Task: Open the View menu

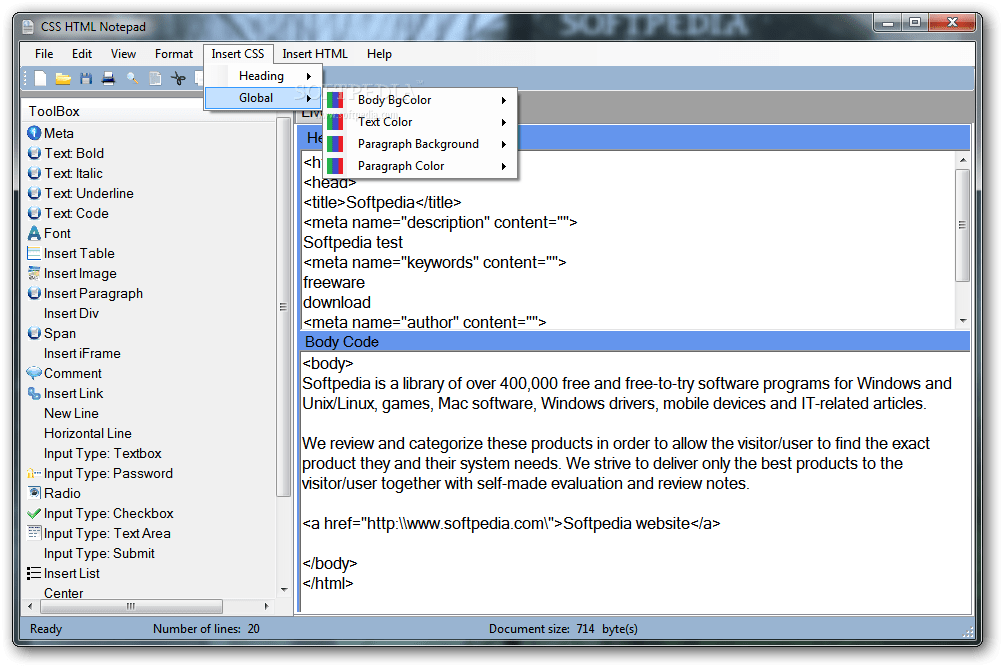Action: (x=123, y=54)
